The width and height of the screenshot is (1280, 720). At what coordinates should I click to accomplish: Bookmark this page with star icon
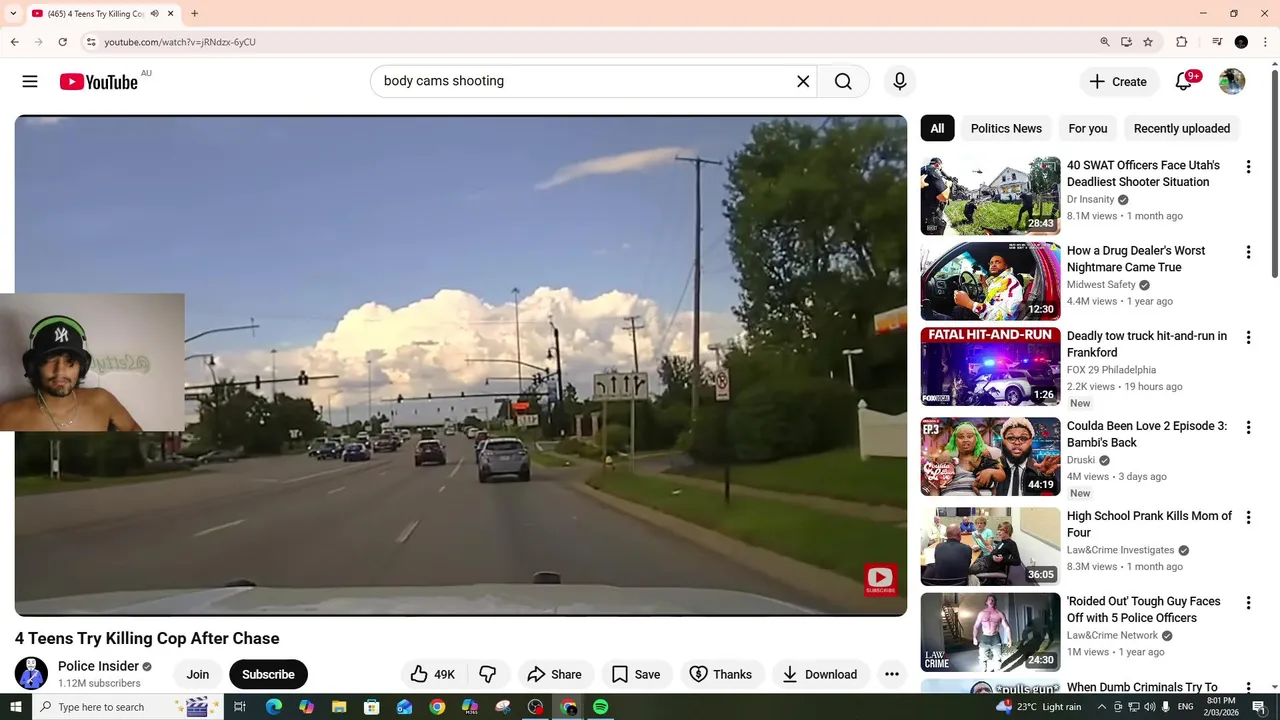(1148, 42)
